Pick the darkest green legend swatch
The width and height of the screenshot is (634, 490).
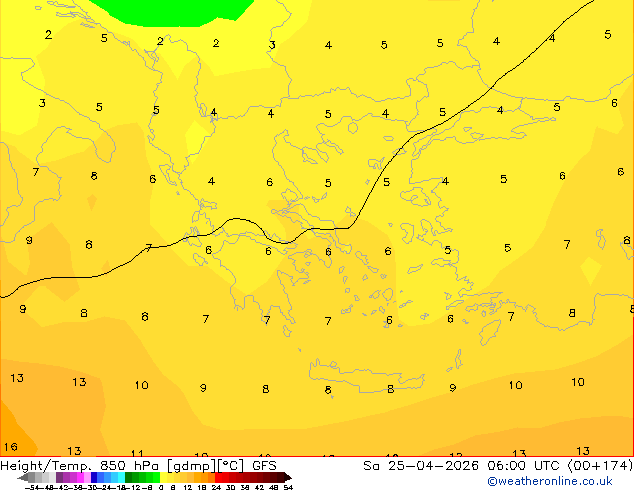129,477
